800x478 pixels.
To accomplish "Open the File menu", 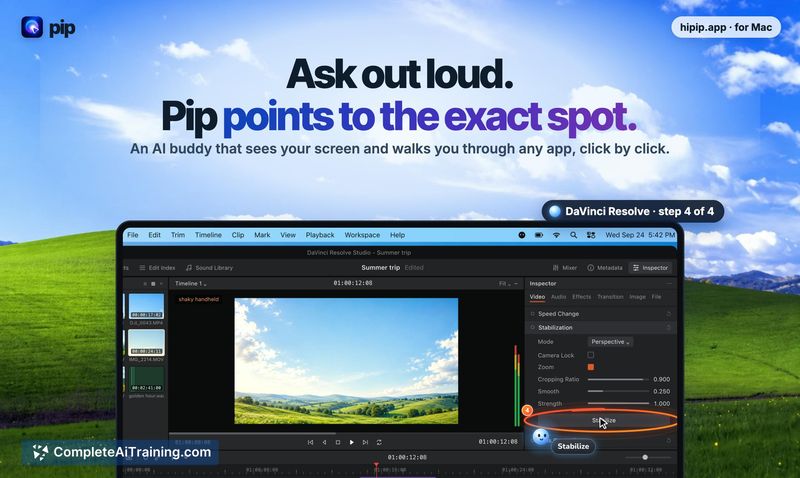I will tap(133, 235).
